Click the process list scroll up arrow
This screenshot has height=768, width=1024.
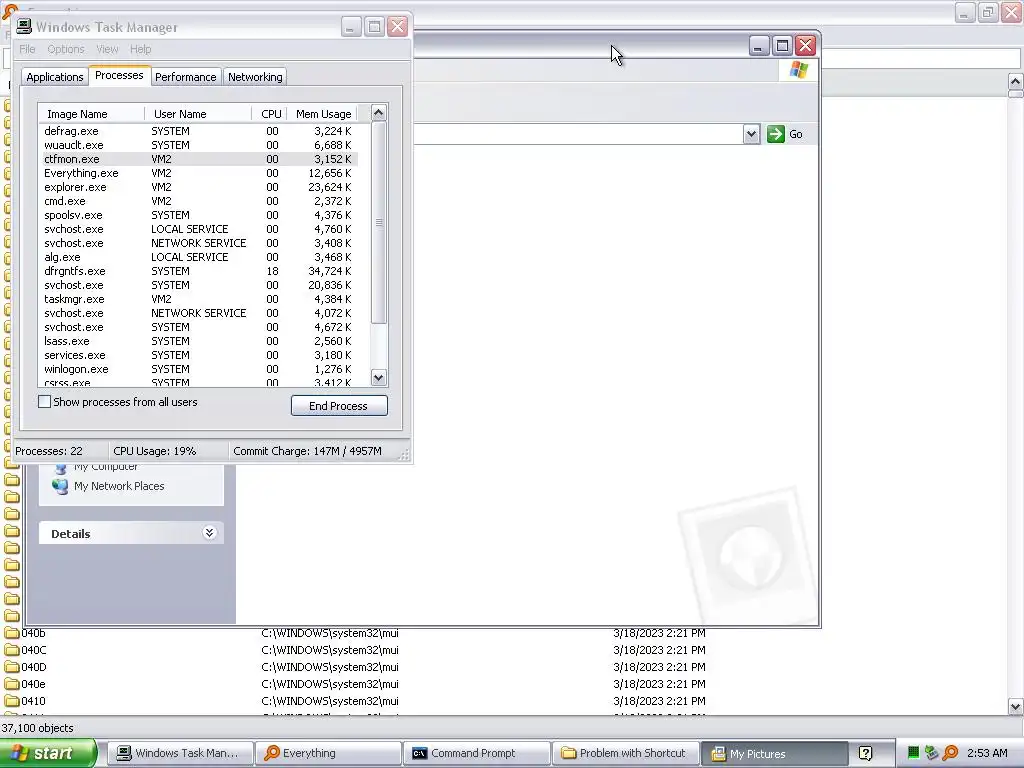click(379, 113)
